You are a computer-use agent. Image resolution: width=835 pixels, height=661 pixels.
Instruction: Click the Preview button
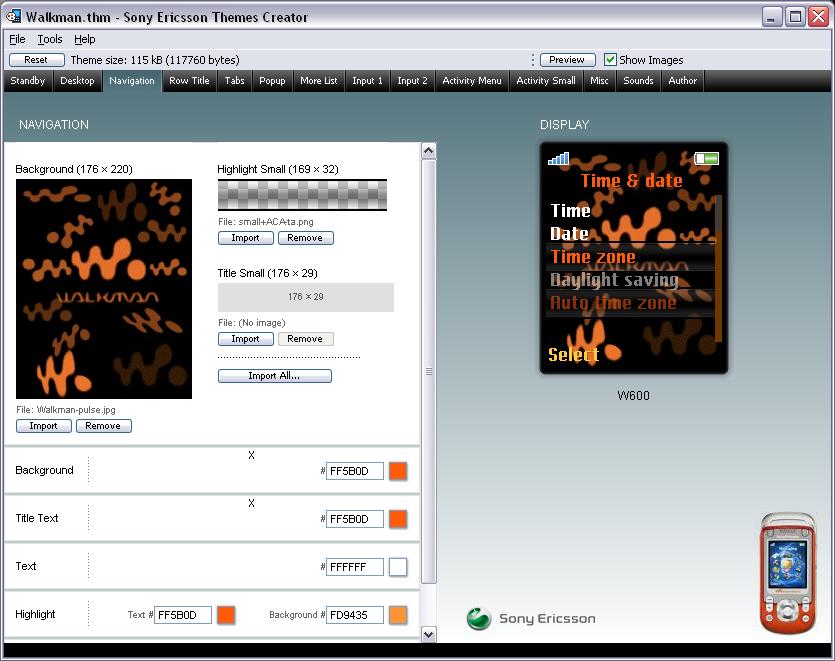point(567,60)
